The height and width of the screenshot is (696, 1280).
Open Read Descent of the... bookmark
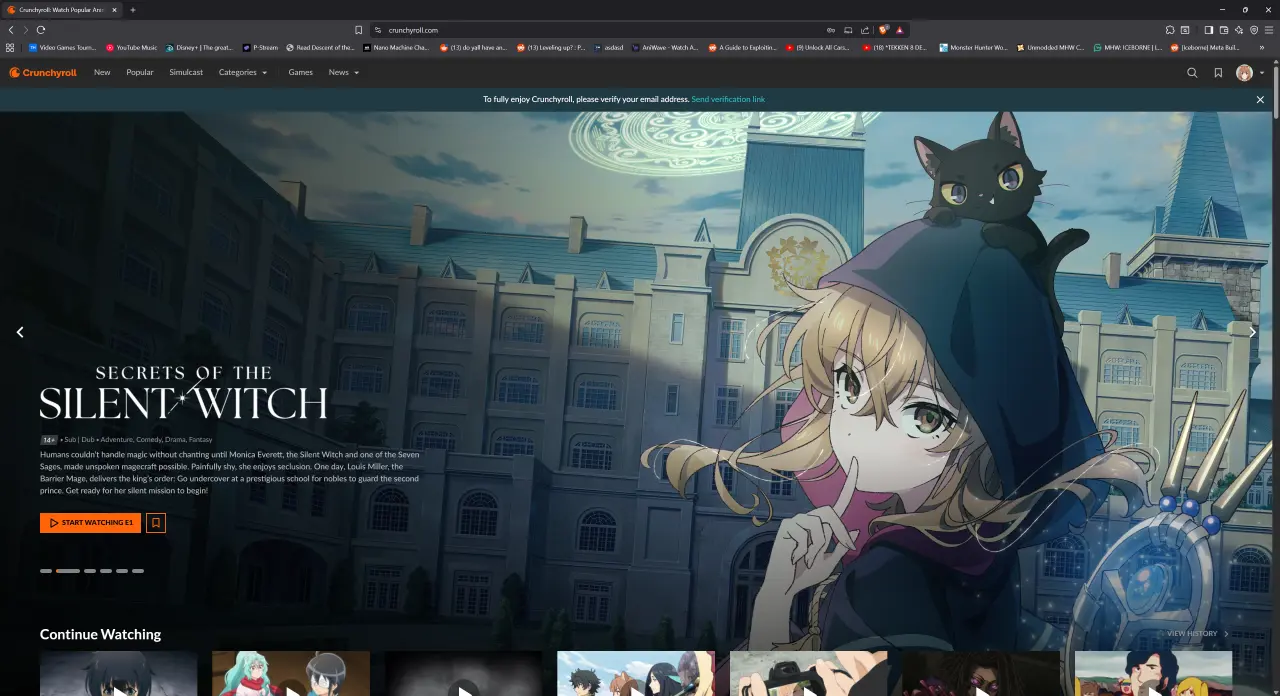(321, 47)
